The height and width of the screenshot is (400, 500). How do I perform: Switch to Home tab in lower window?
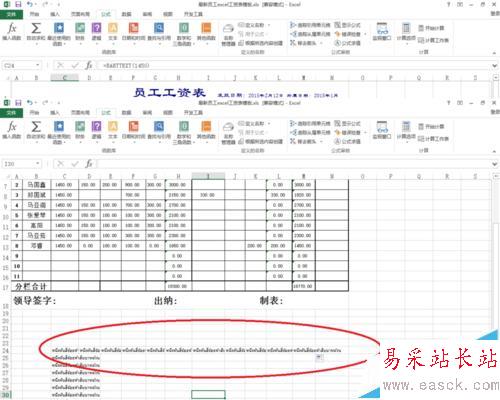click(34, 113)
